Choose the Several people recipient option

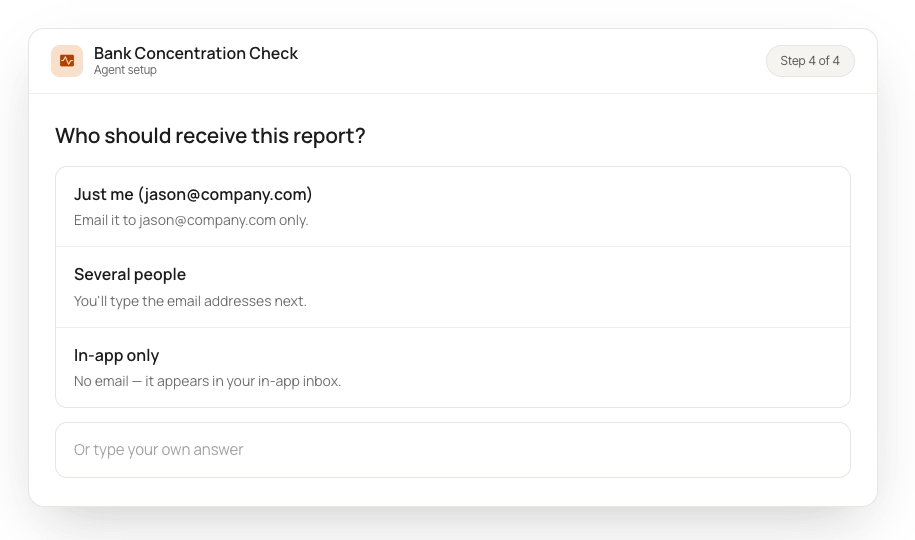point(453,287)
